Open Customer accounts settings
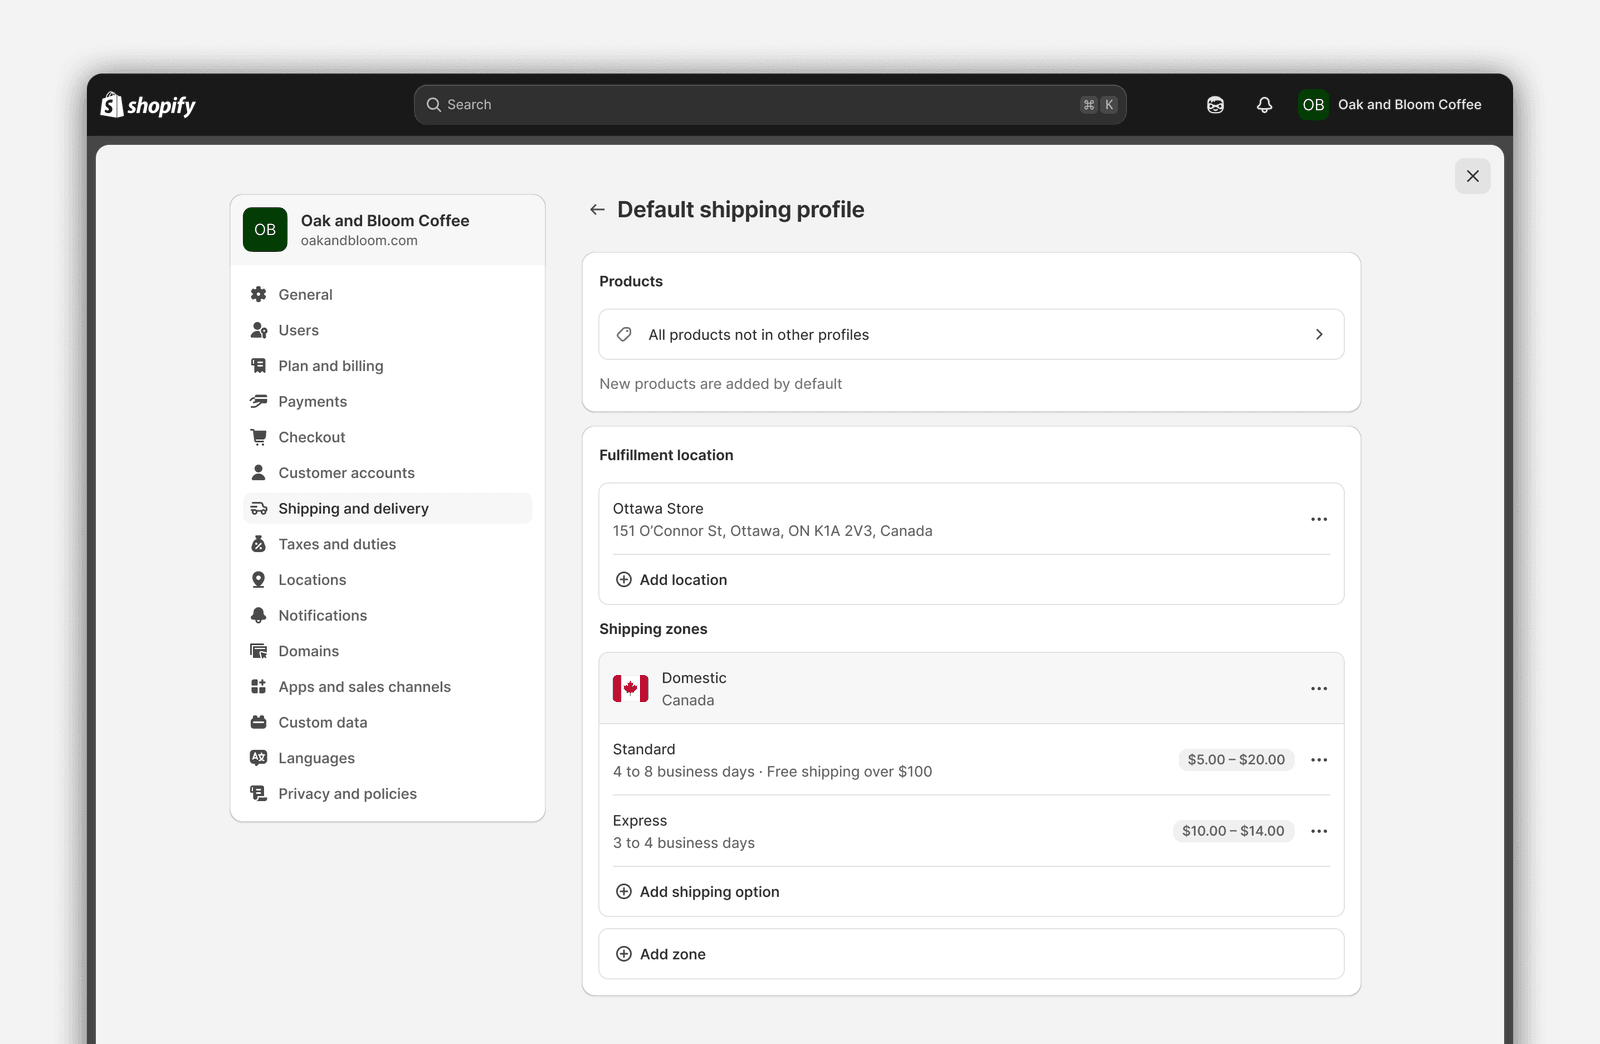Image resolution: width=1600 pixels, height=1044 pixels. coord(388,473)
